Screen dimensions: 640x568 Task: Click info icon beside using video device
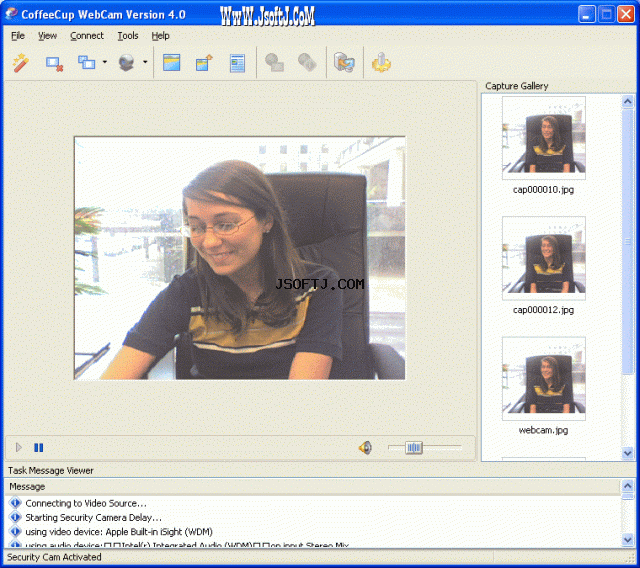(x=15, y=532)
